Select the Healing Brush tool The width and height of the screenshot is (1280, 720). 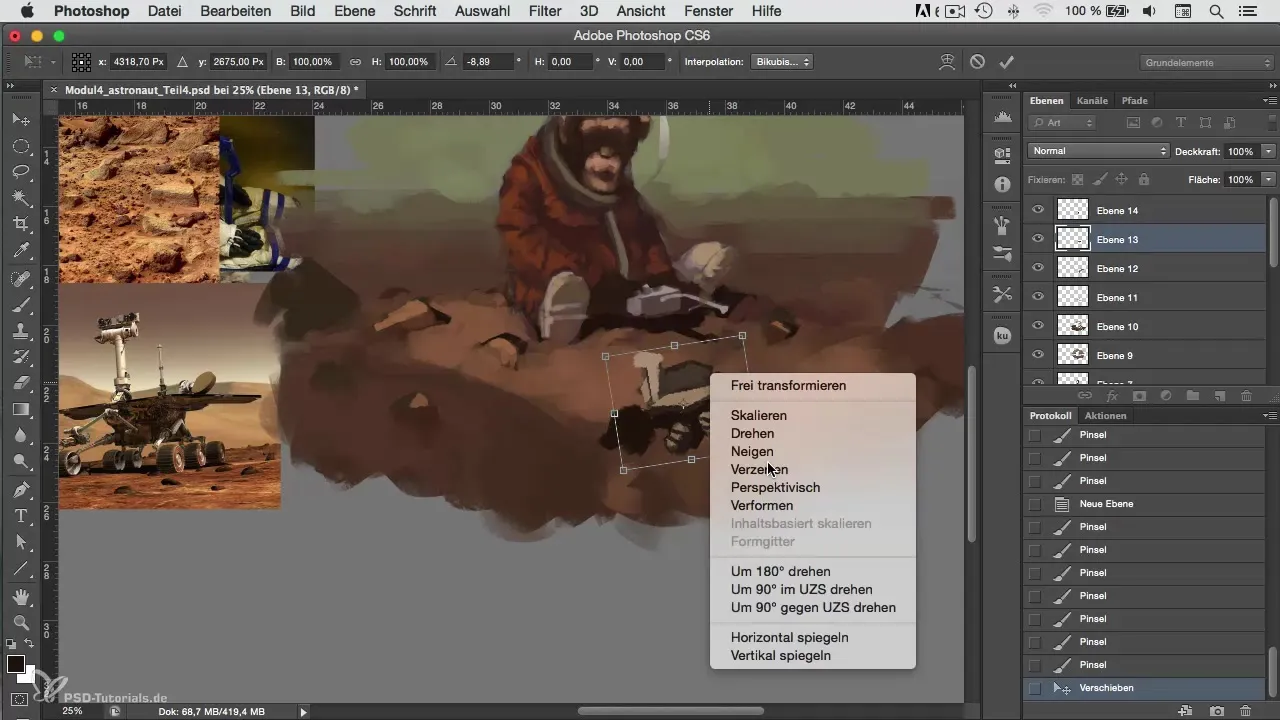pos(20,279)
